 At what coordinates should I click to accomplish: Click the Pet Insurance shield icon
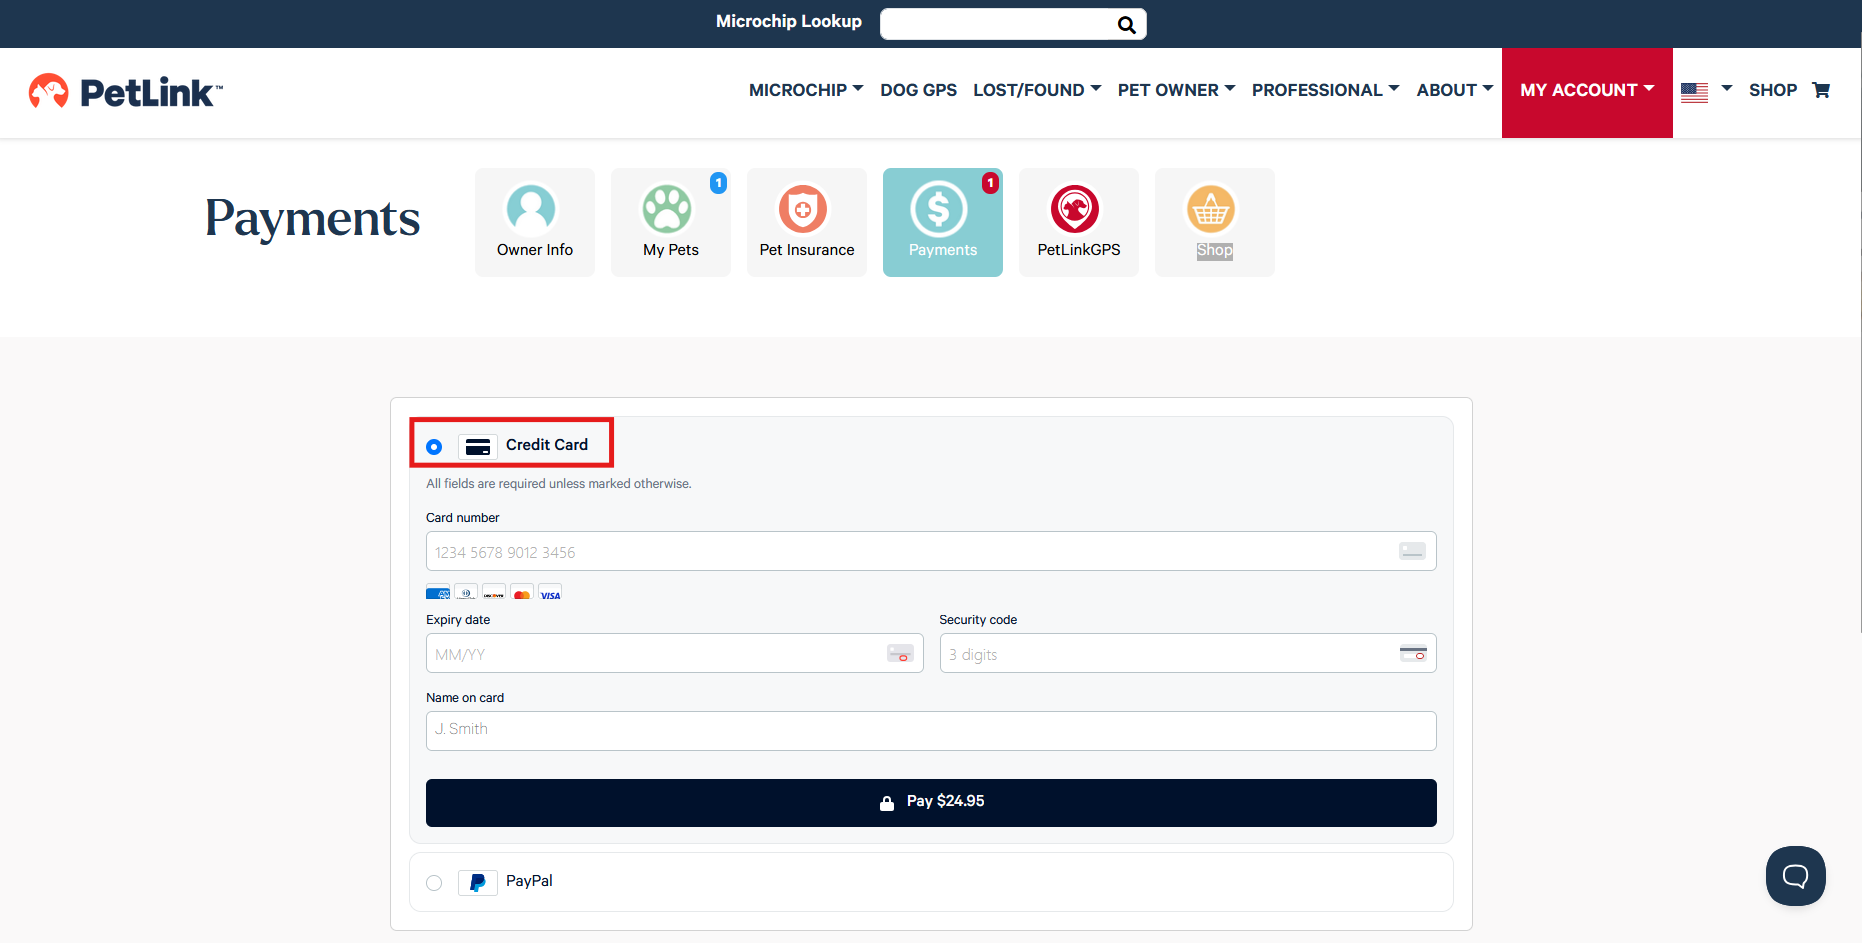point(803,208)
